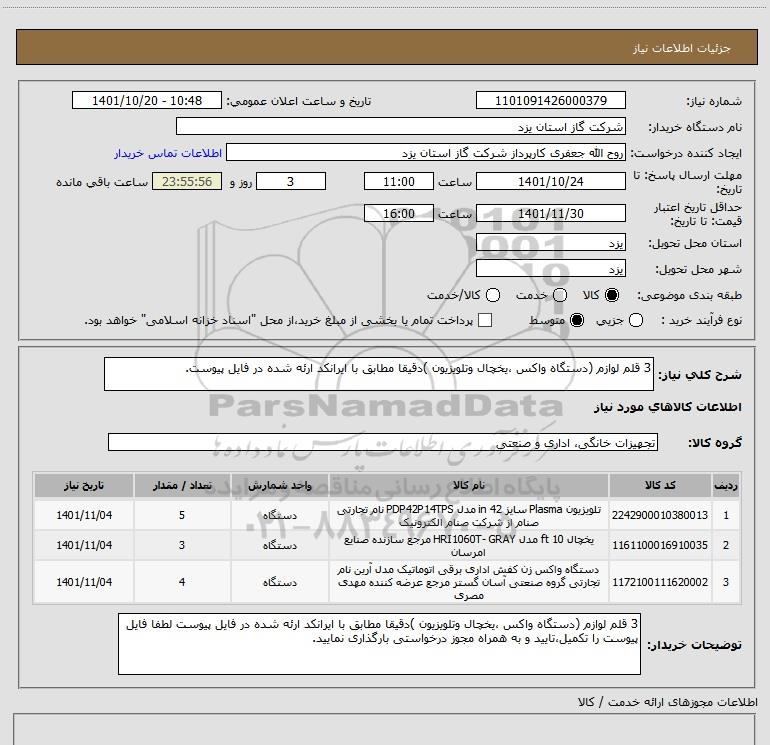Tick the اسناد خزانه اسلامی payment checkbox
770x745 pixels.
[485, 320]
